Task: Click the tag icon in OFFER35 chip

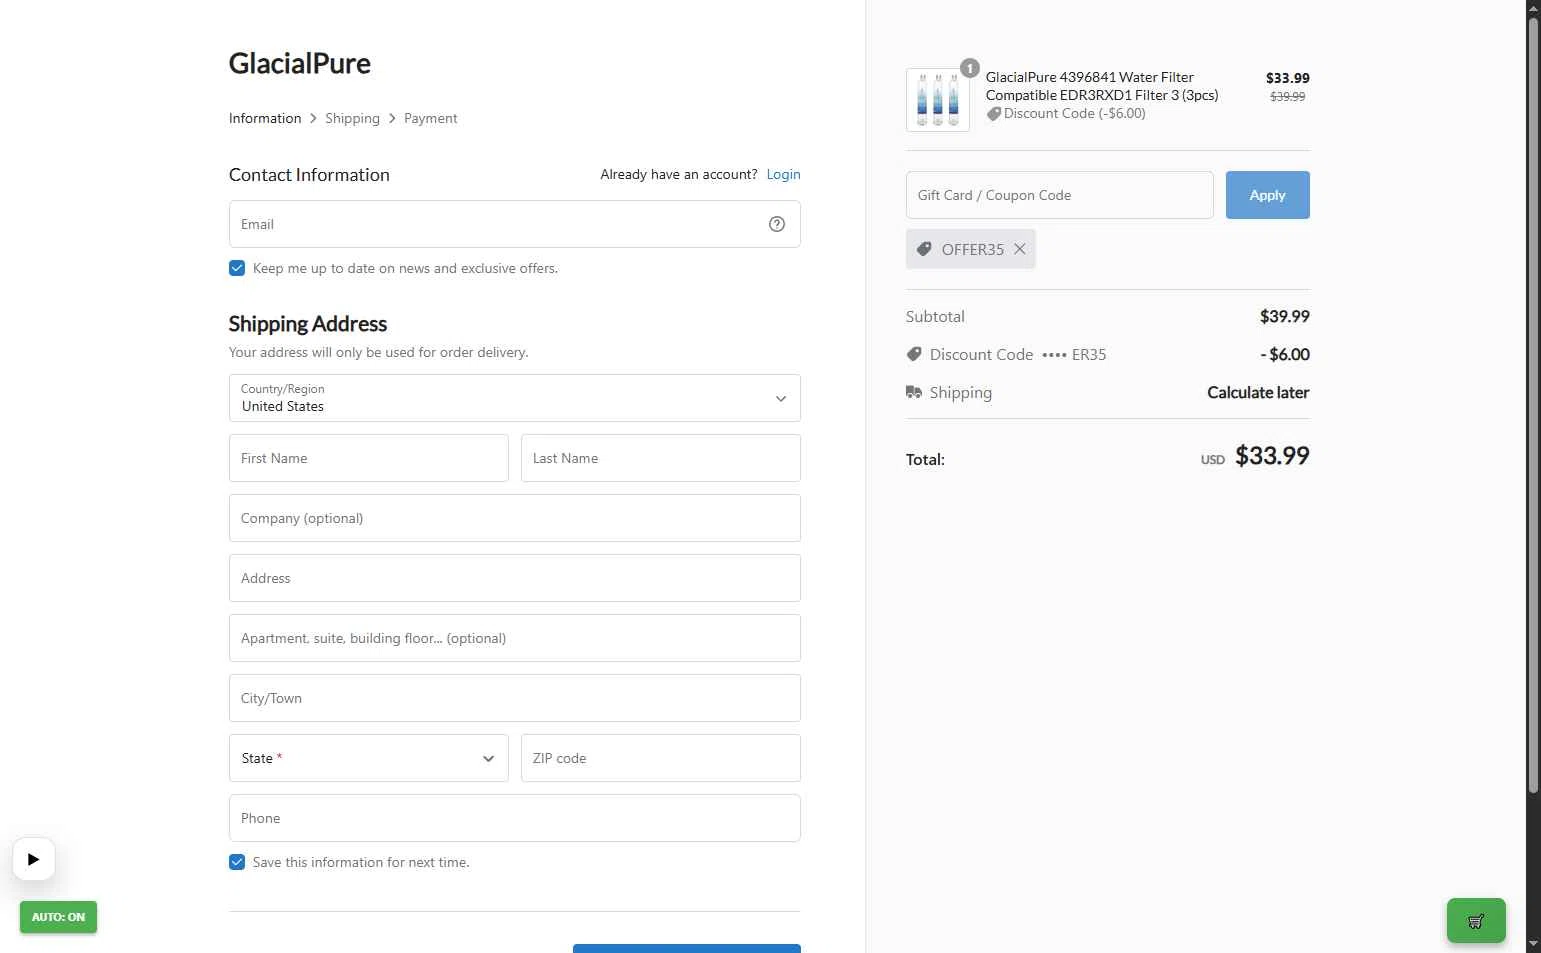Action: [x=925, y=249]
